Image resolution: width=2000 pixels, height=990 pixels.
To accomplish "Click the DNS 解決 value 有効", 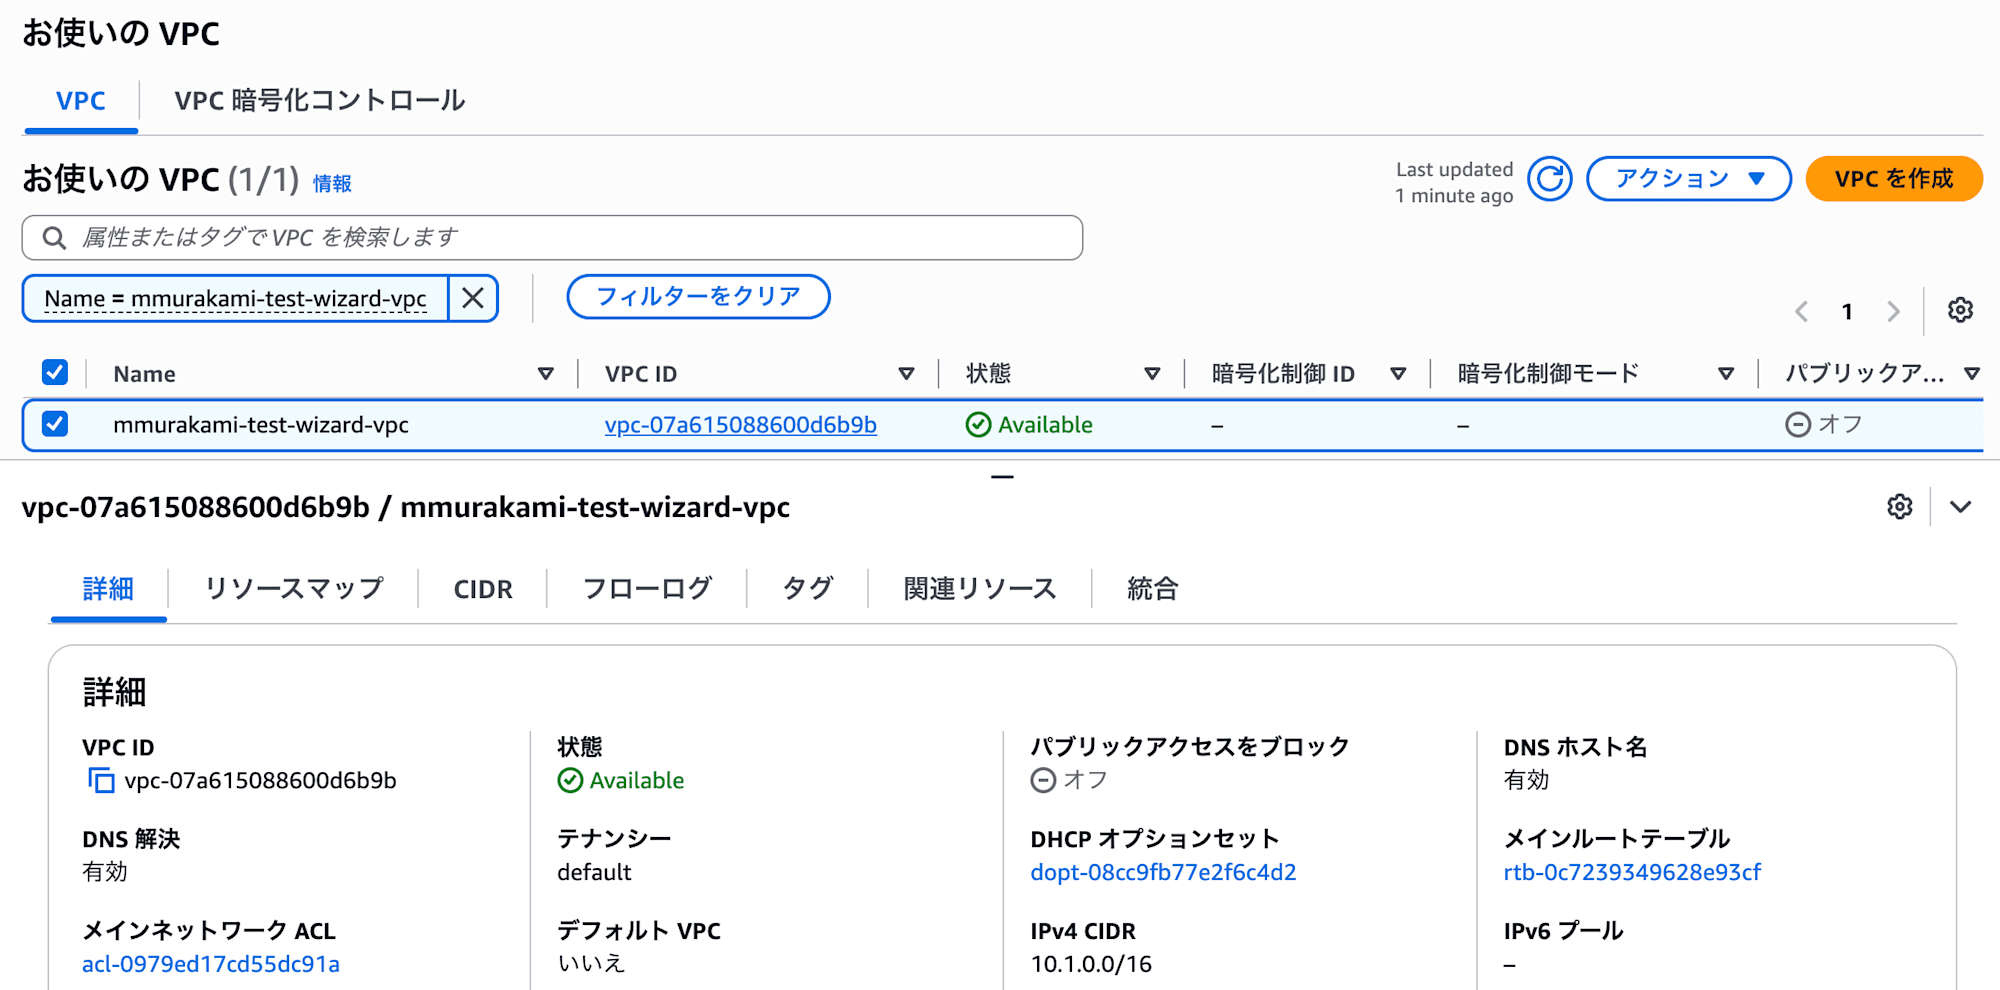I will pos(105,872).
